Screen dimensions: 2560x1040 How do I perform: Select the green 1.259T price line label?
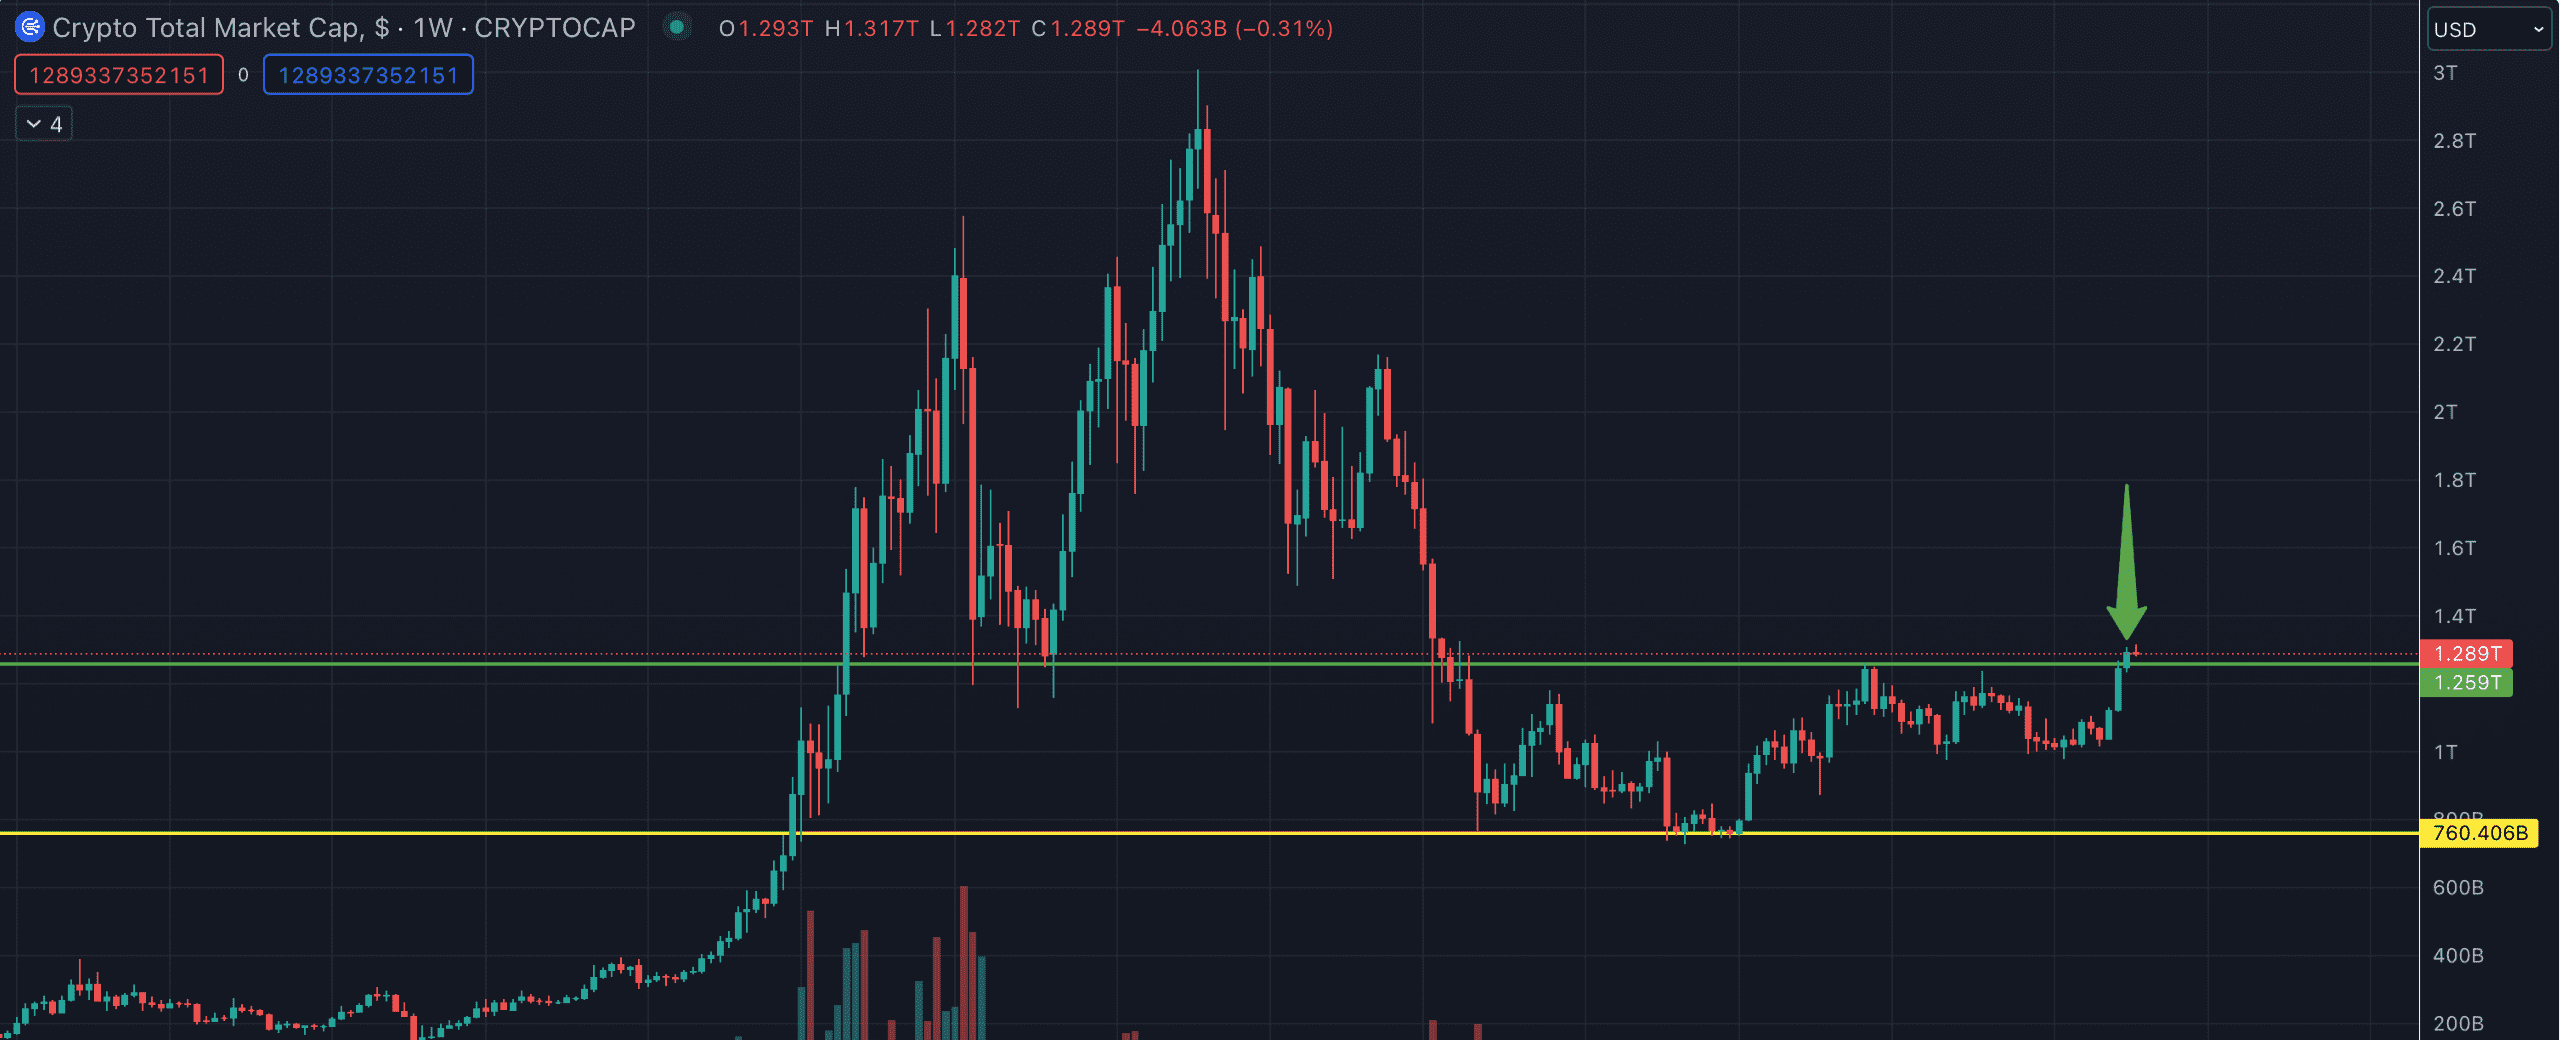pyautogui.click(x=2466, y=683)
